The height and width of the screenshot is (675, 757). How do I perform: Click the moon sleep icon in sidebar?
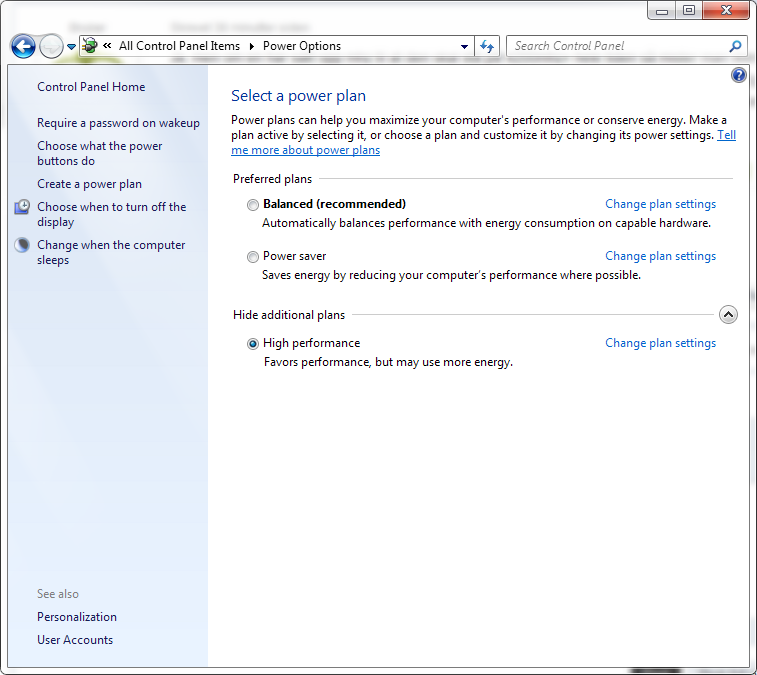[22, 245]
